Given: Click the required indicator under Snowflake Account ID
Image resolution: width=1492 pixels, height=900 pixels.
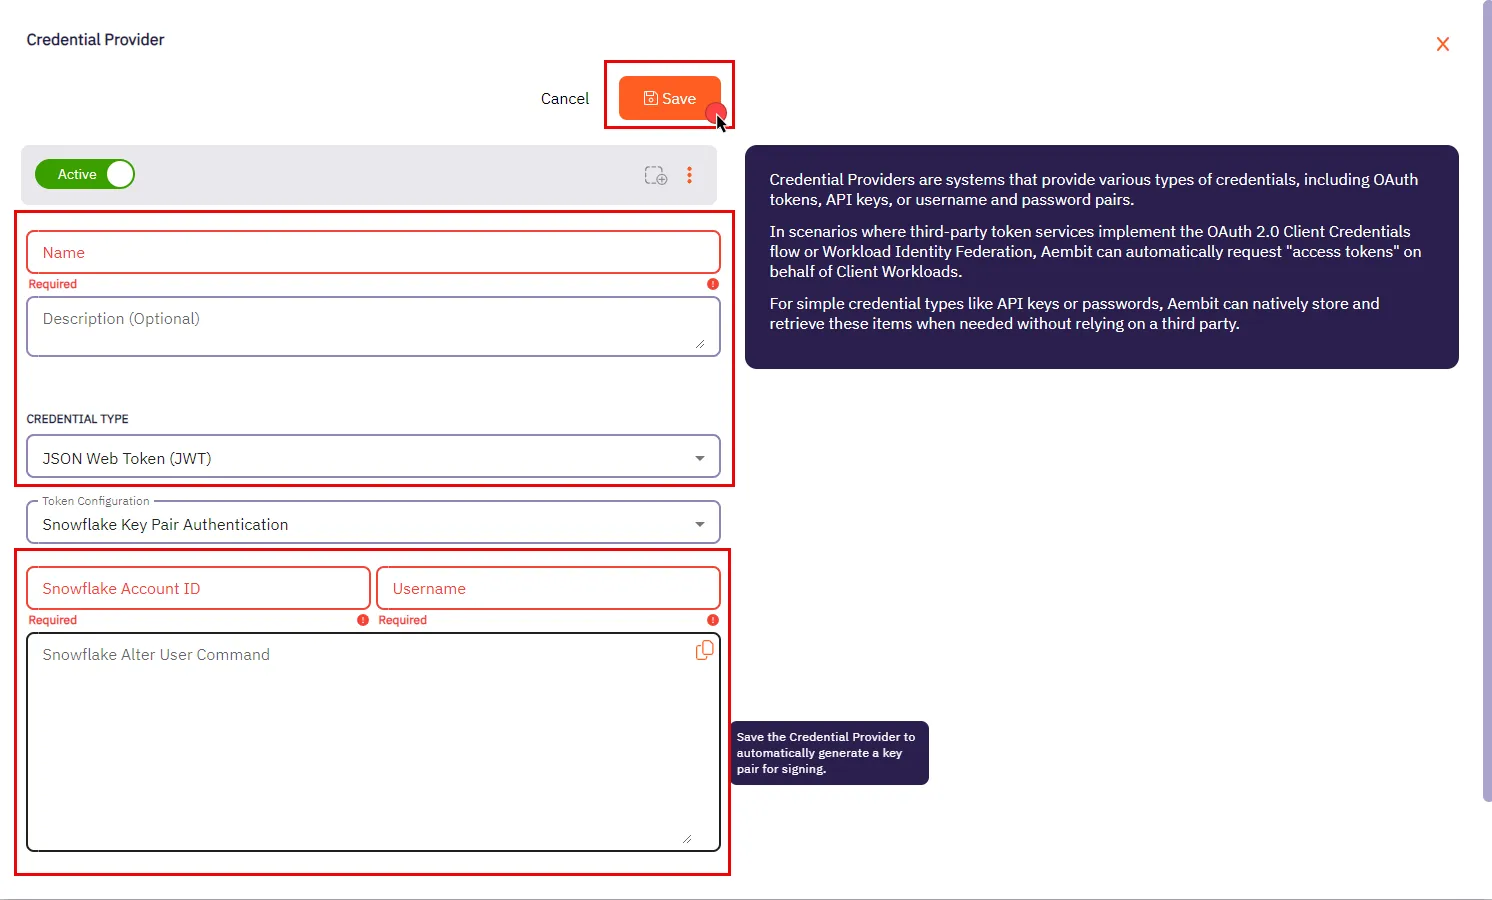Looking at the screenshot, I should coord(362,620).
